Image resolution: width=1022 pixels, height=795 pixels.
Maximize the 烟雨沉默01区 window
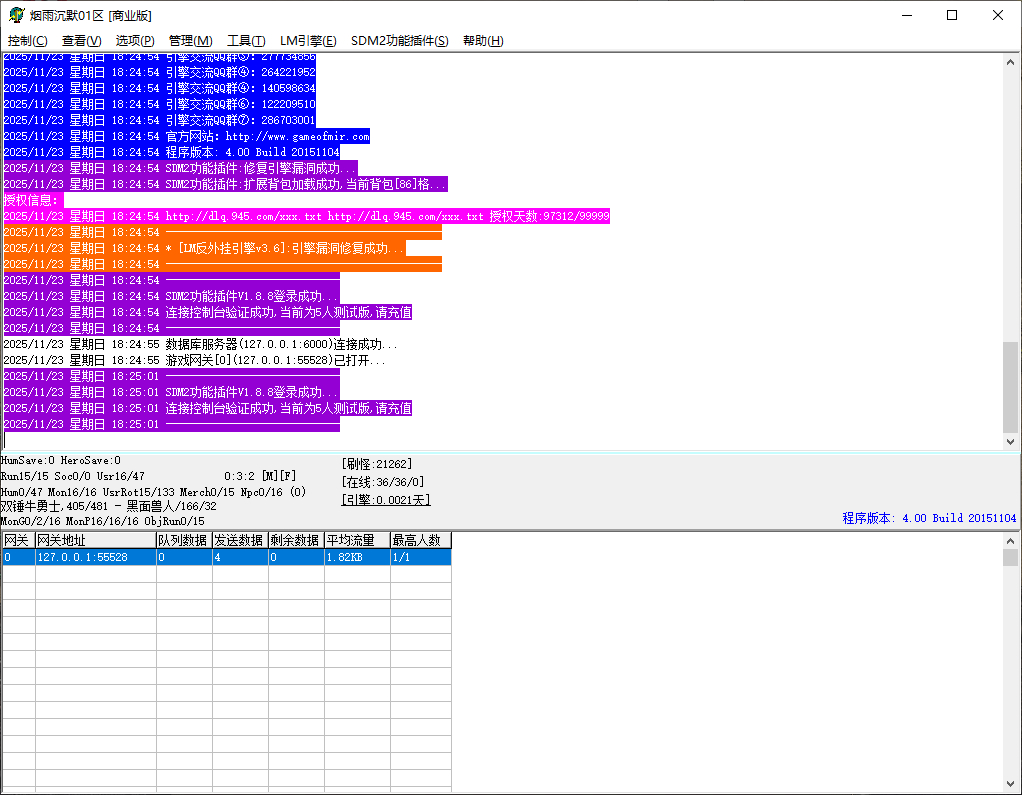951,15
